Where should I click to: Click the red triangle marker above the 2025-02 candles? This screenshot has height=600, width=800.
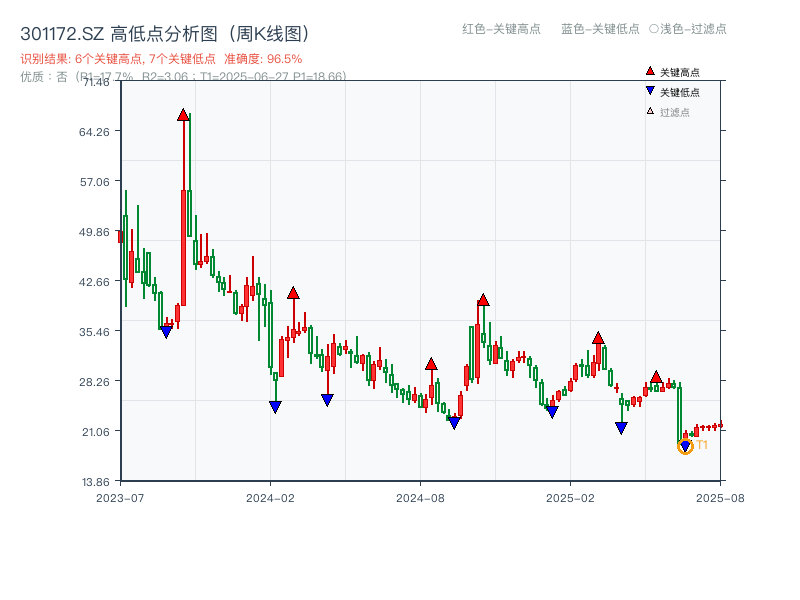[x=597, y=339]
